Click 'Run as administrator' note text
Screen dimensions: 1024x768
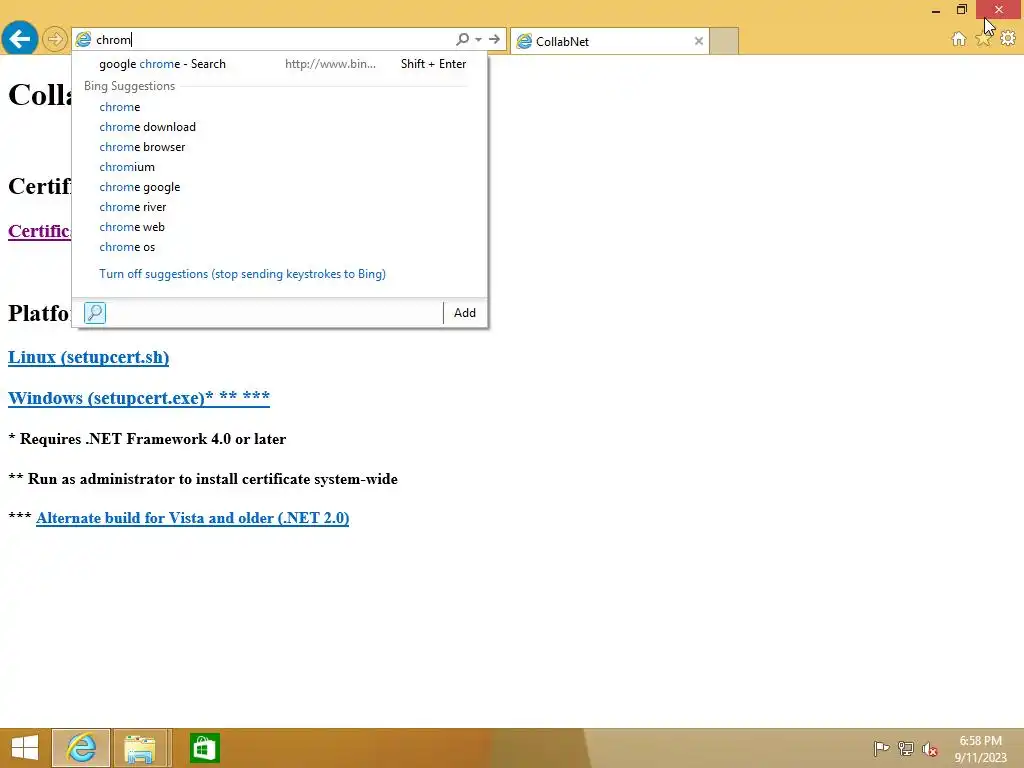(x=203, y=479)
